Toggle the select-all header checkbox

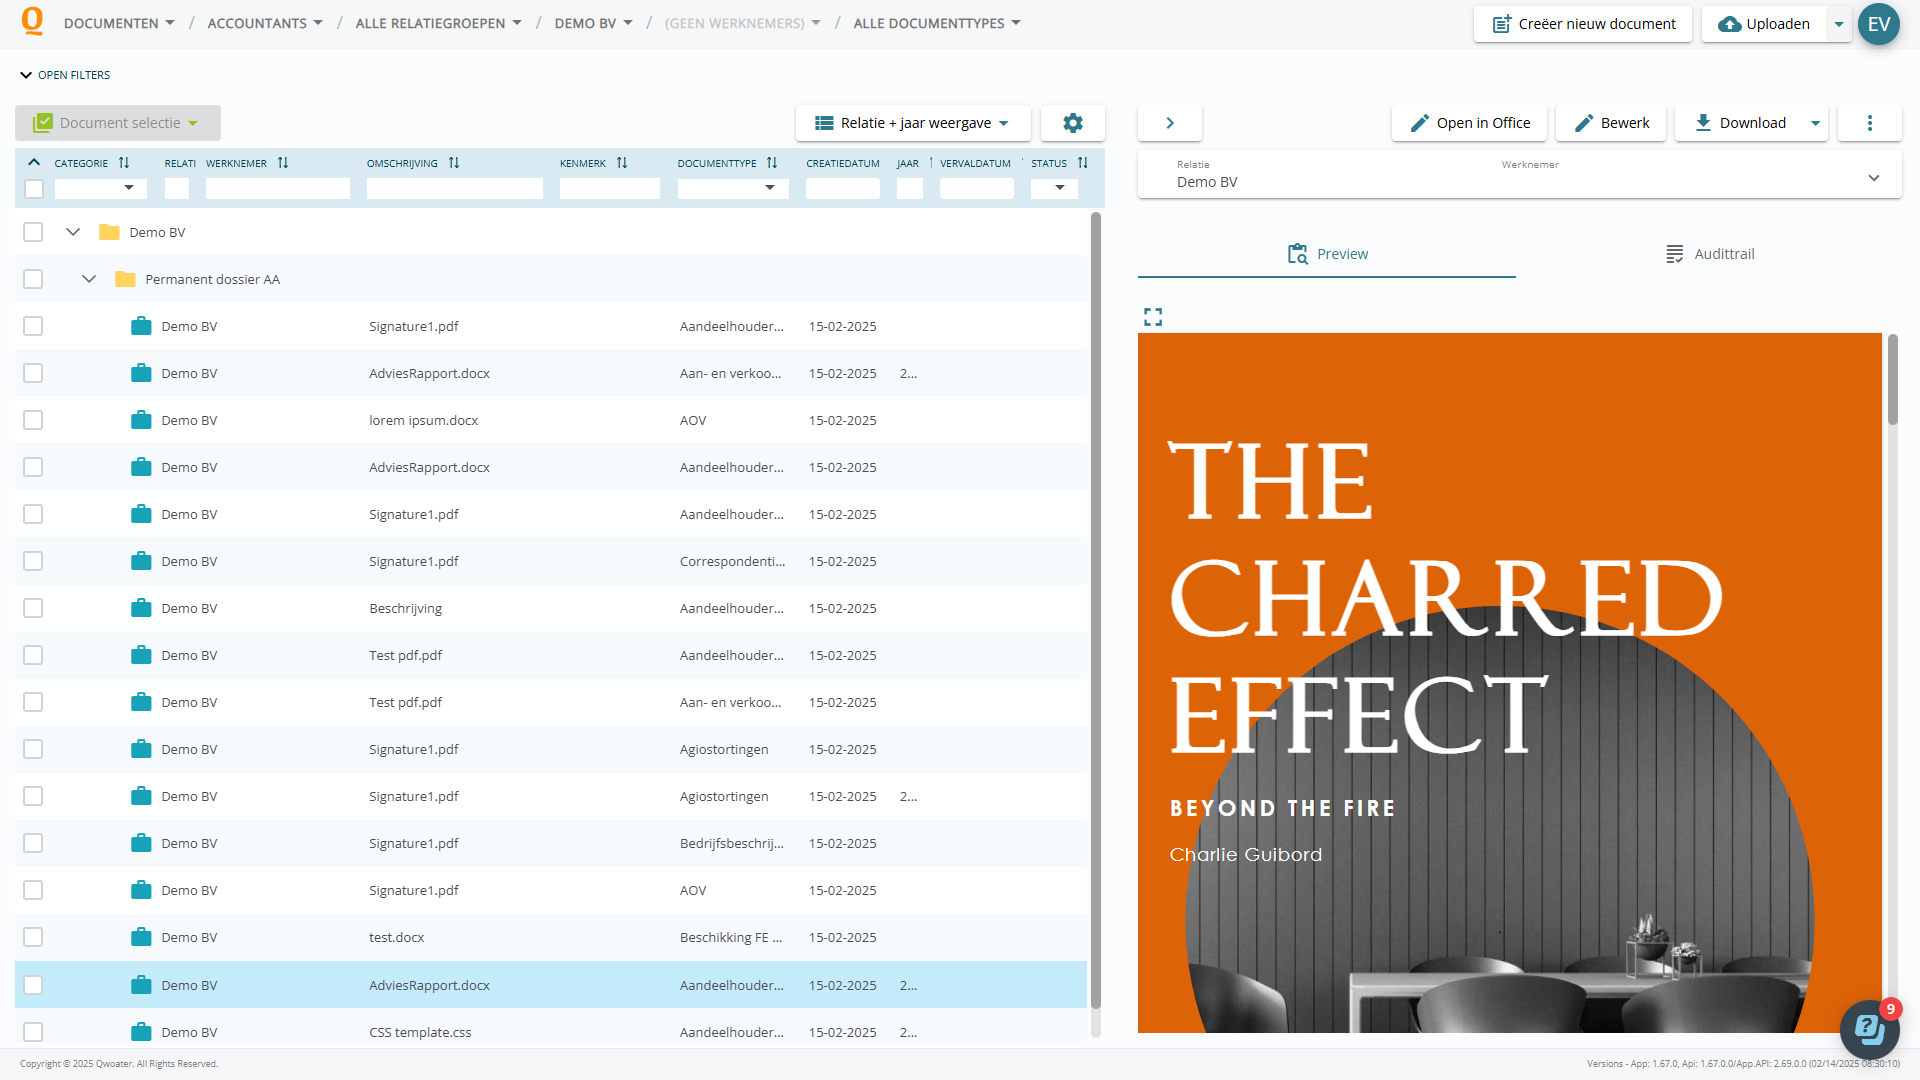click(x=34, y=188)
